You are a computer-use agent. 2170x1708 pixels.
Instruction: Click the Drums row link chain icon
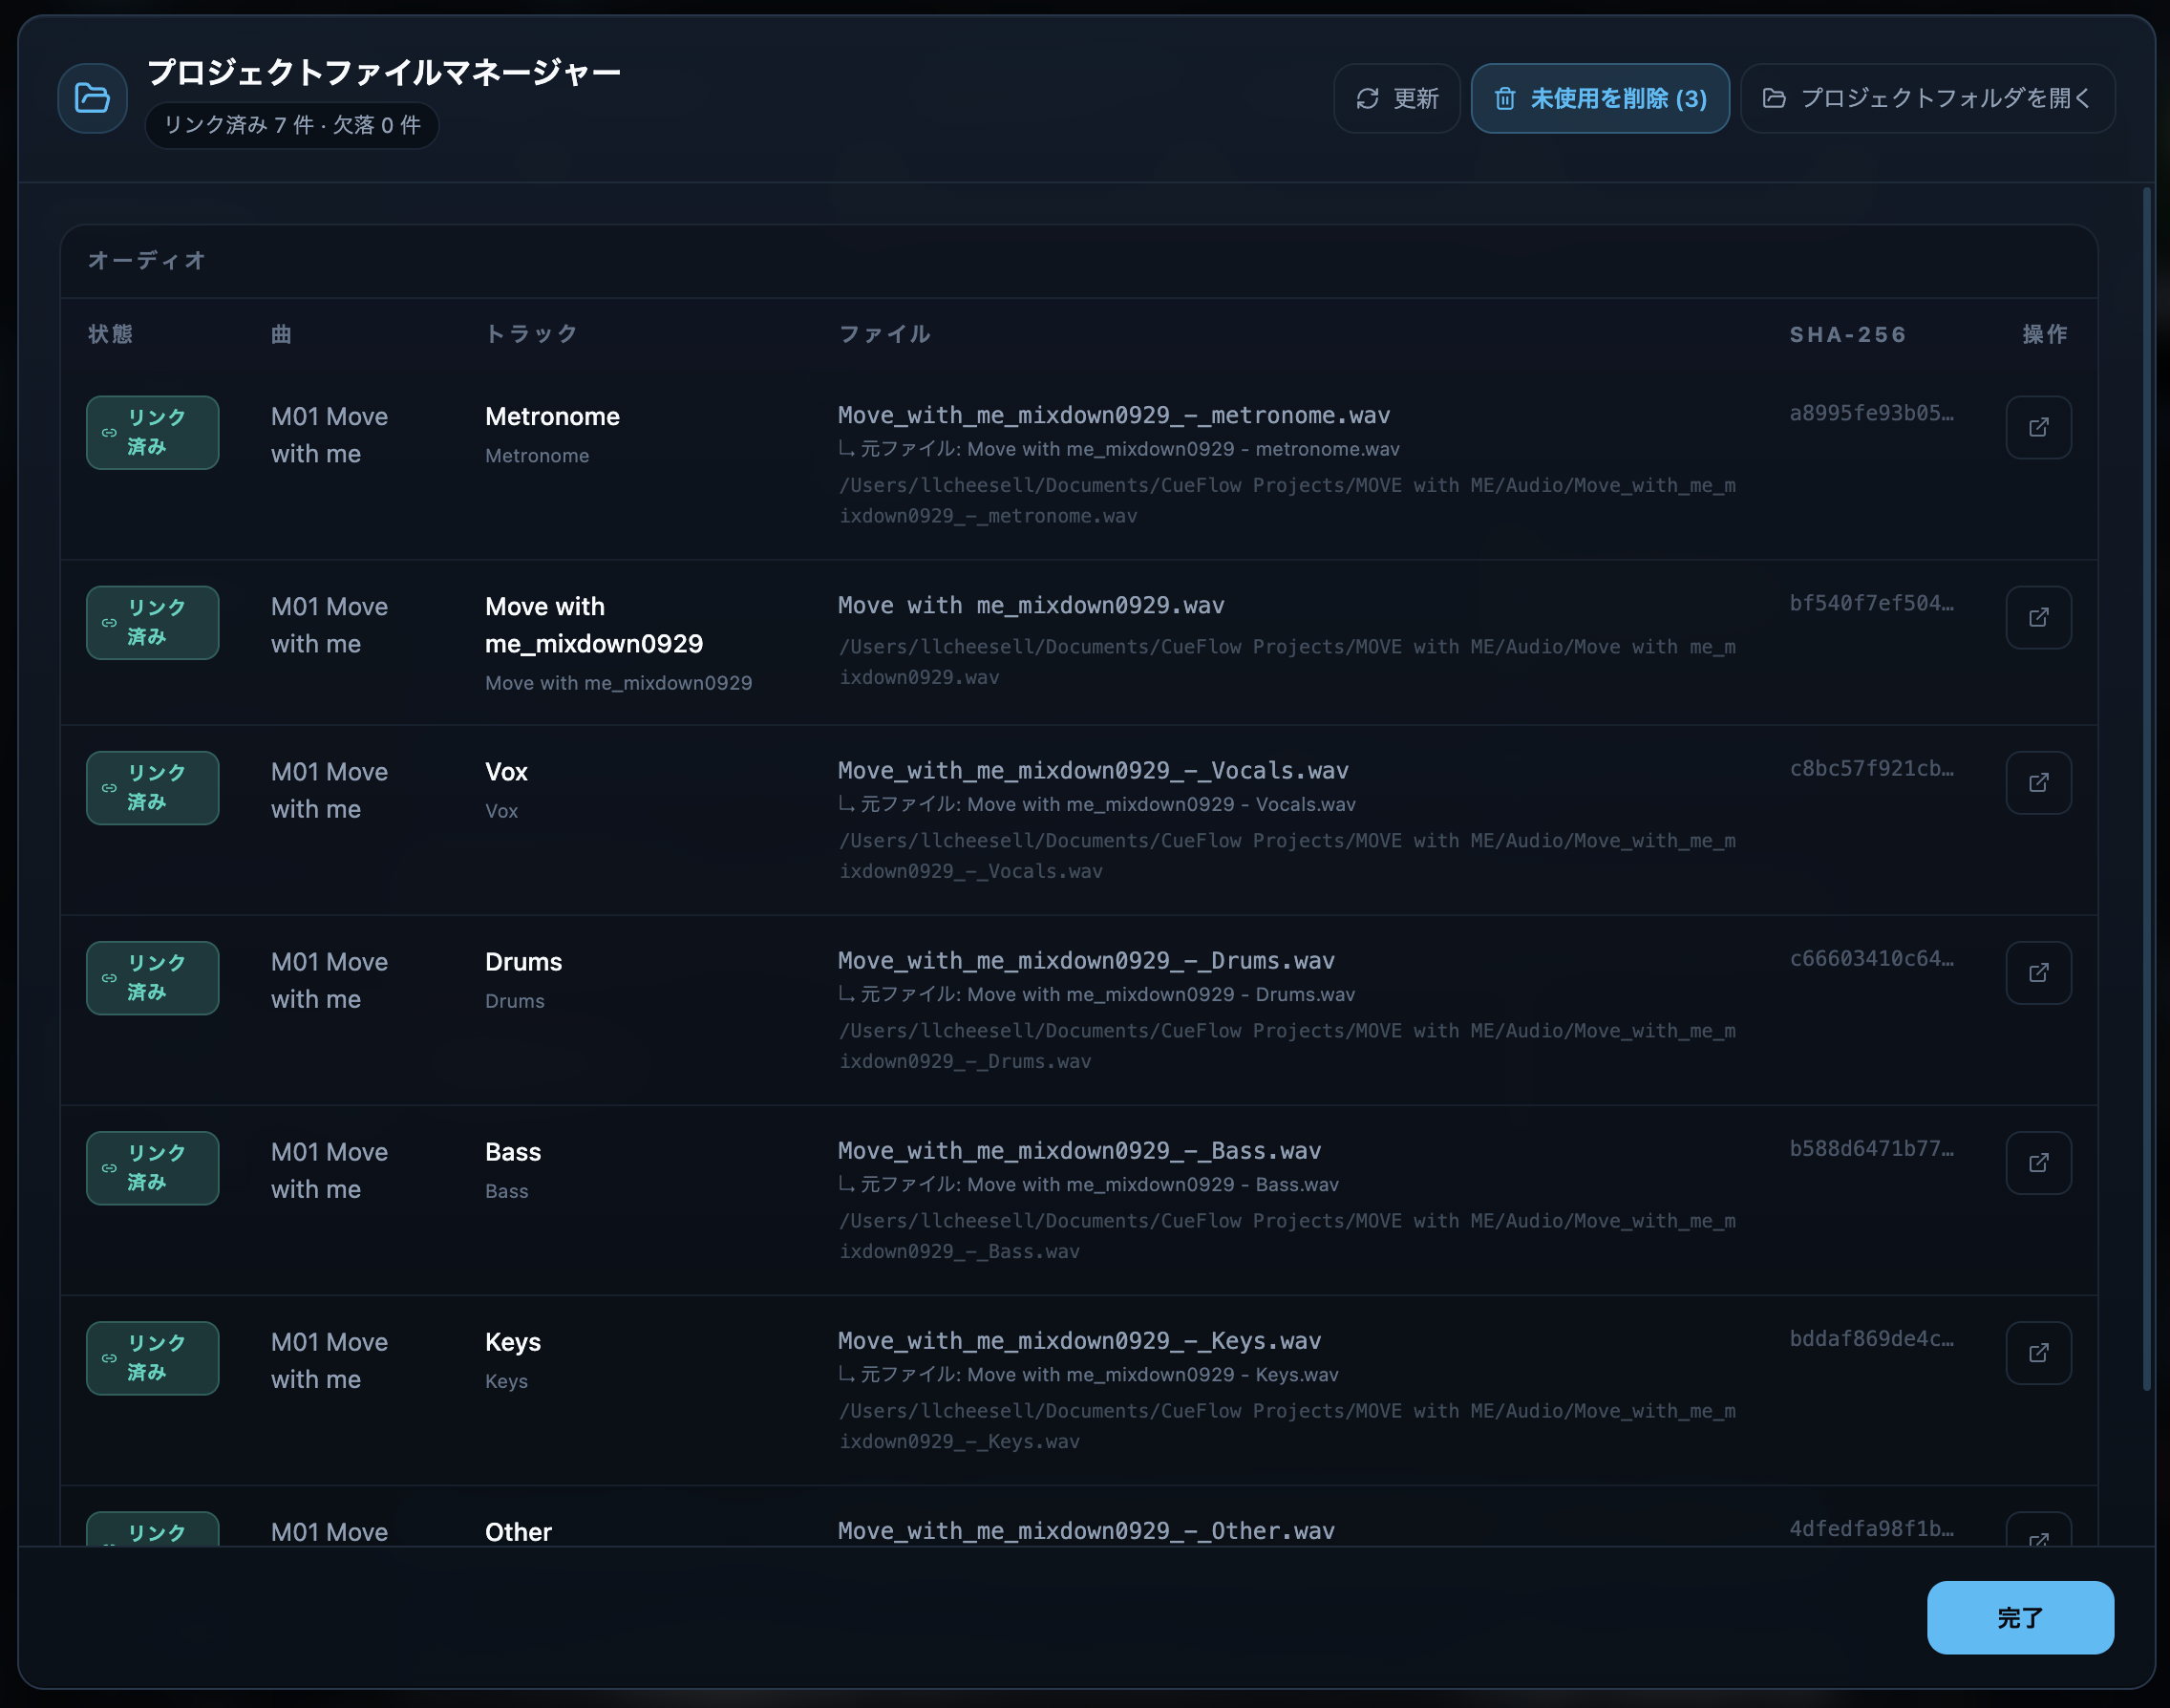point(109,978)
